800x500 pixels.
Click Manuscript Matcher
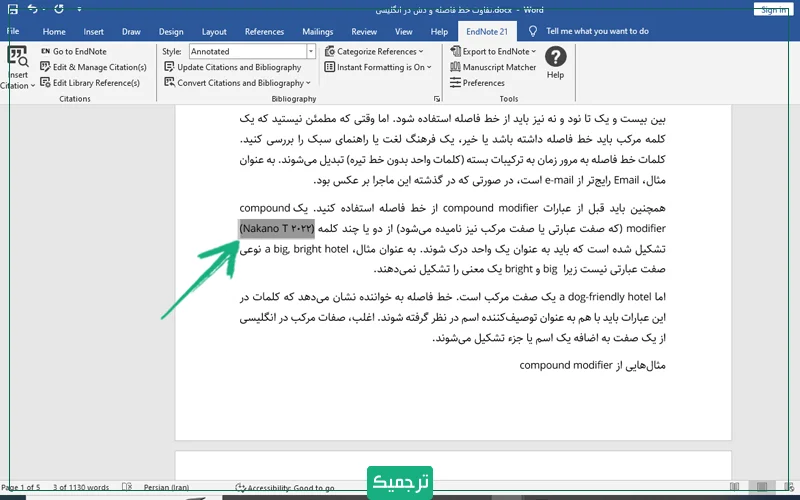[493, 67]
